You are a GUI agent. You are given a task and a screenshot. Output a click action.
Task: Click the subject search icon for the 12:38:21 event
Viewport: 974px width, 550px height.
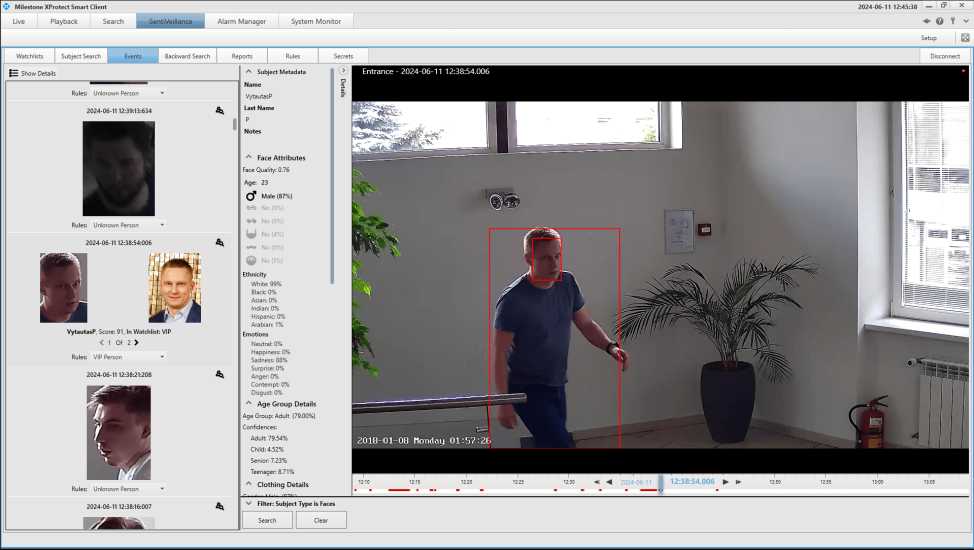point(219,375)
